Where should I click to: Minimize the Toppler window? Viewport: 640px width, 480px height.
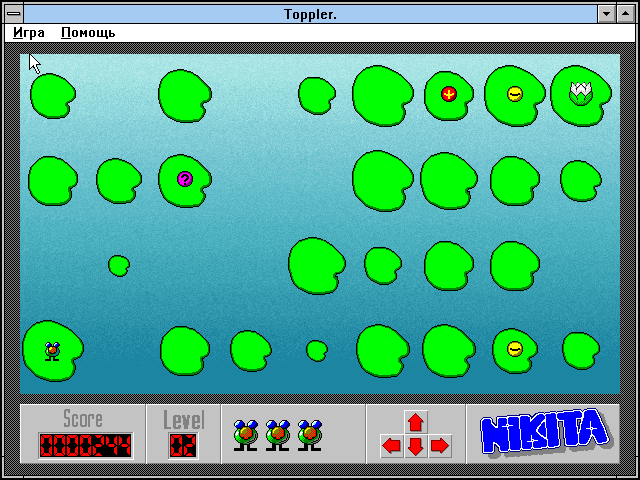tap(607, 14)
